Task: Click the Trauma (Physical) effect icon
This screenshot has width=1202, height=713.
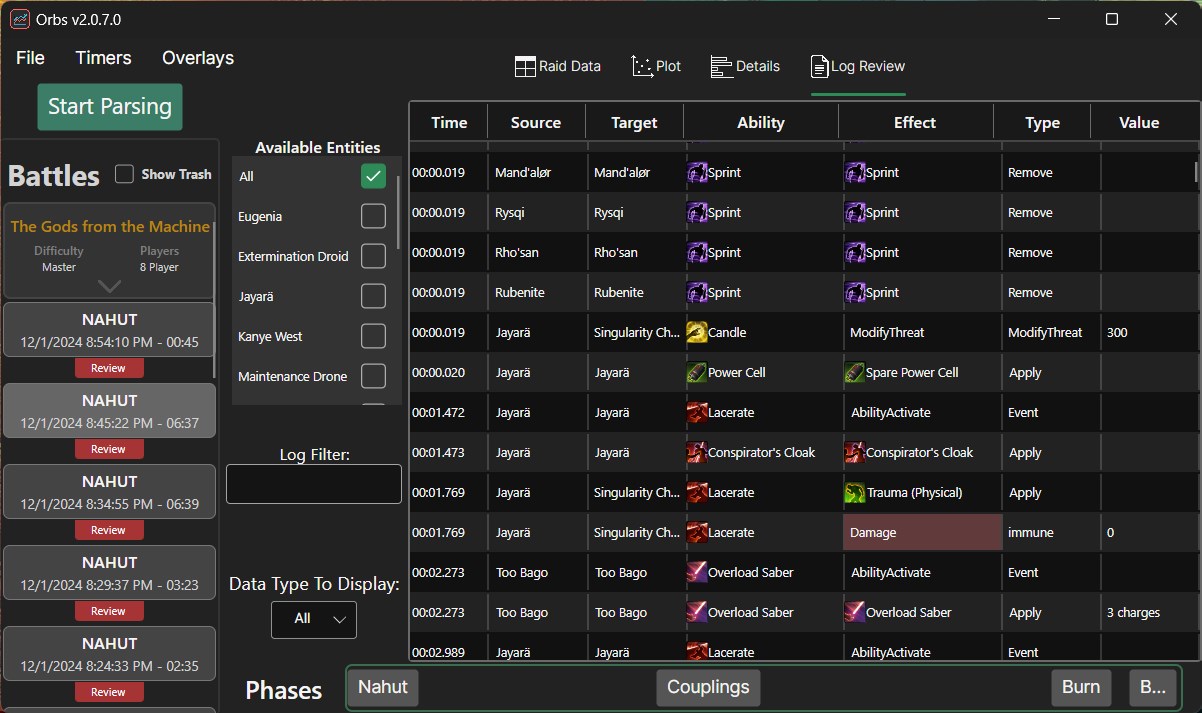Action: coord(855,493)
